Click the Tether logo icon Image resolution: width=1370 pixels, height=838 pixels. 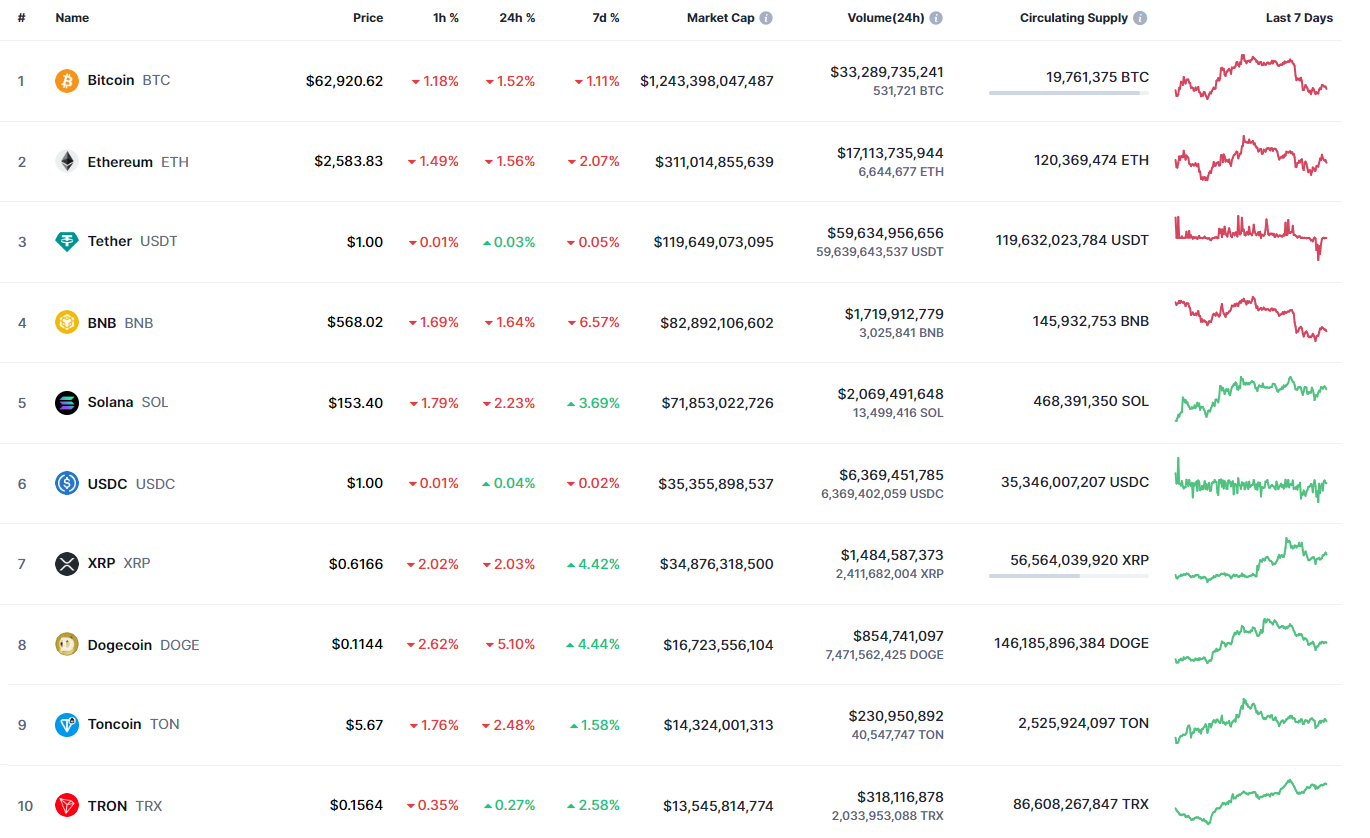pyautogui.click(x=67, y=241)
